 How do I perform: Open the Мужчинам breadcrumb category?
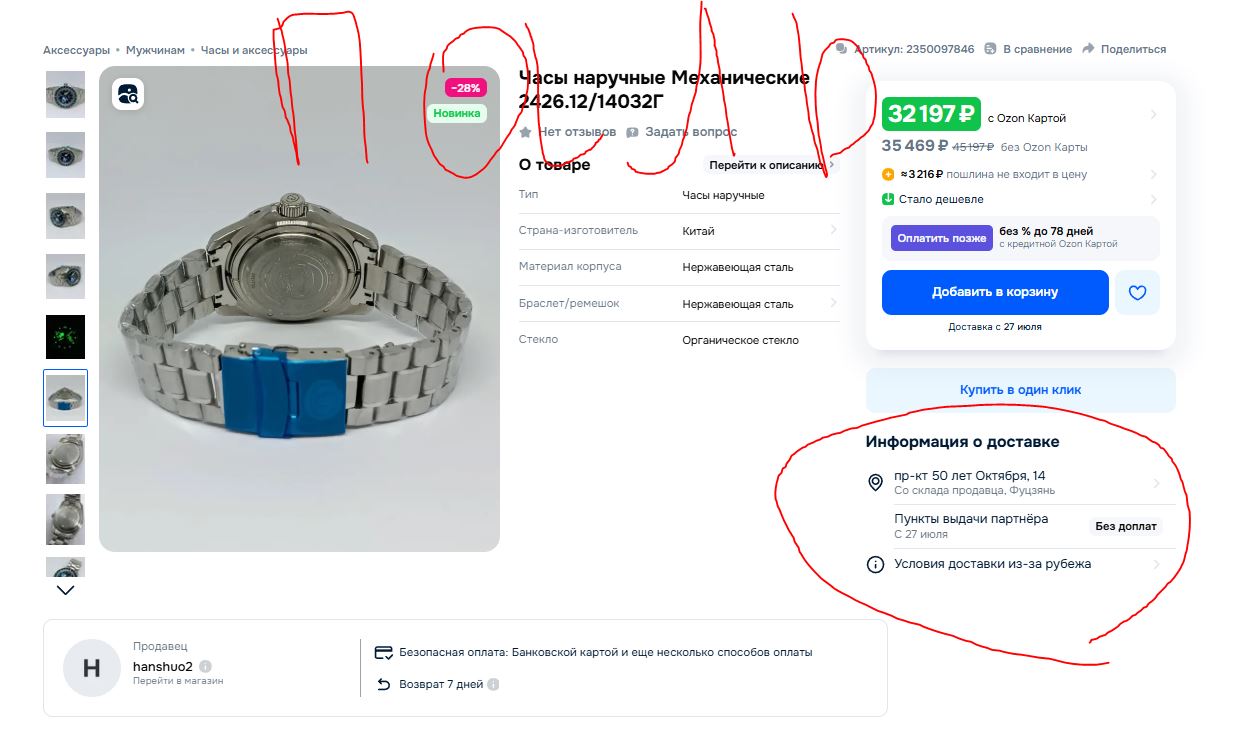(155, 50)
